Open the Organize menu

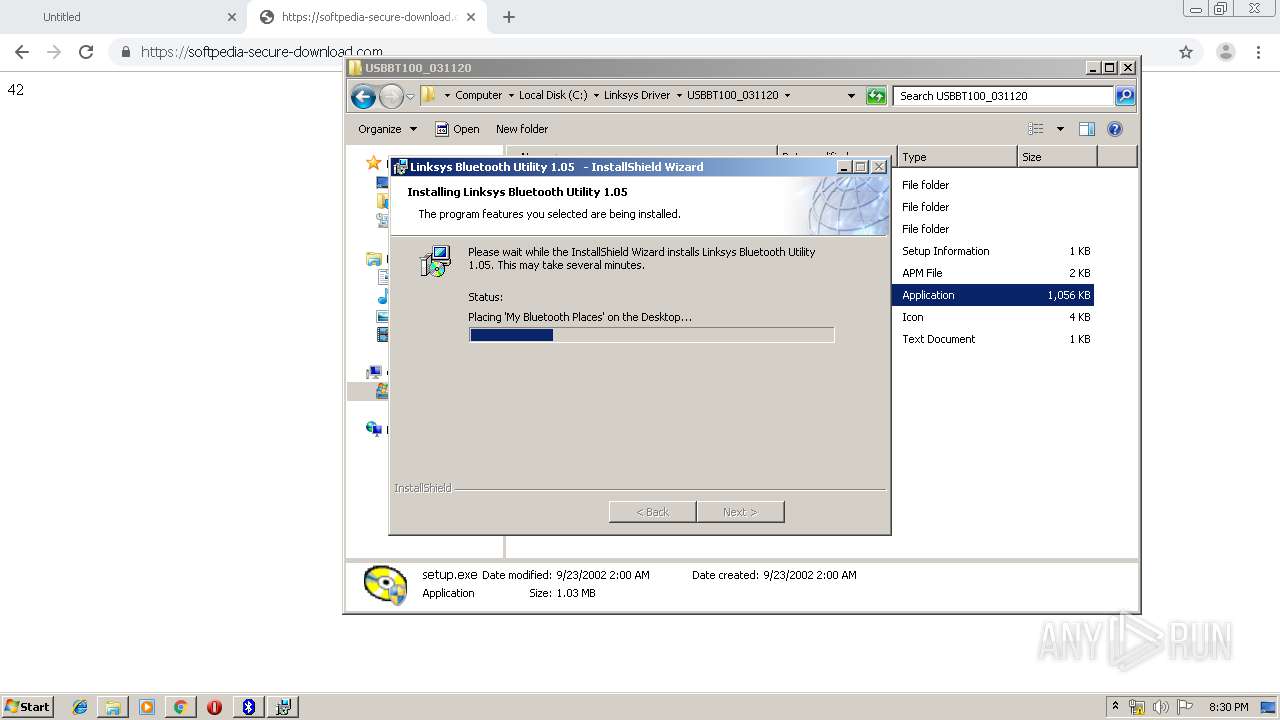(x=387, y=129)
